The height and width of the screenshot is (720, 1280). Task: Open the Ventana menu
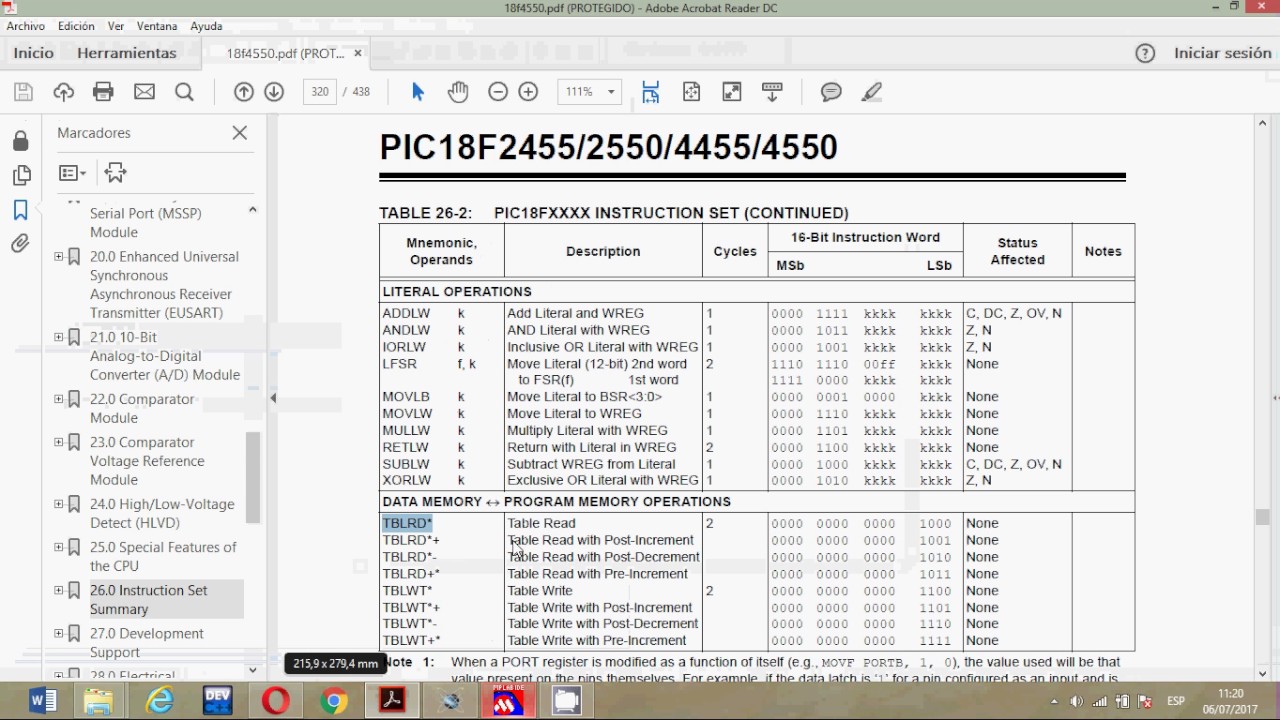[x=157, y=26]
